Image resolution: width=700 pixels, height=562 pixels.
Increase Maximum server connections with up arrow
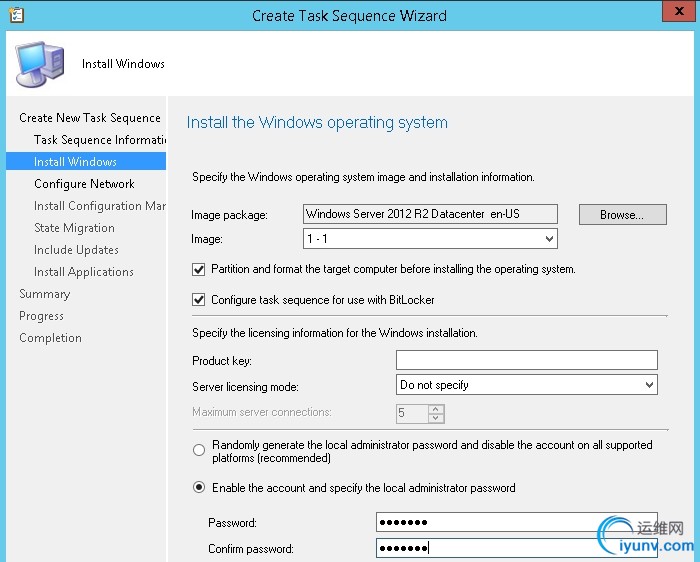(436, 409)
